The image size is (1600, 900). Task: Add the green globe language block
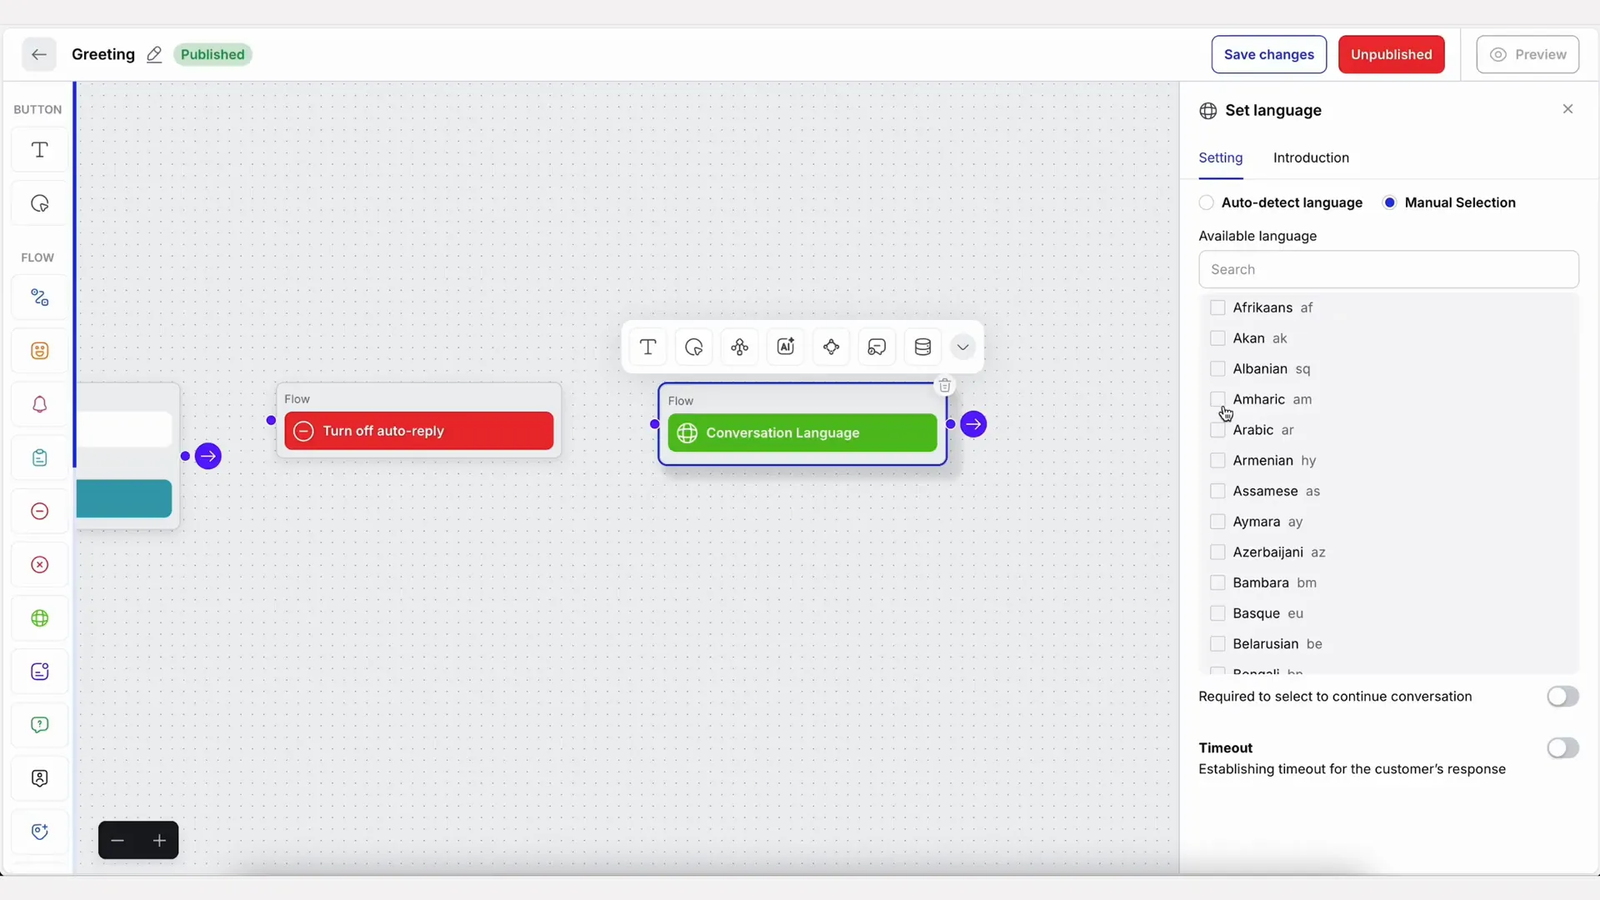[x=40, y=618]
